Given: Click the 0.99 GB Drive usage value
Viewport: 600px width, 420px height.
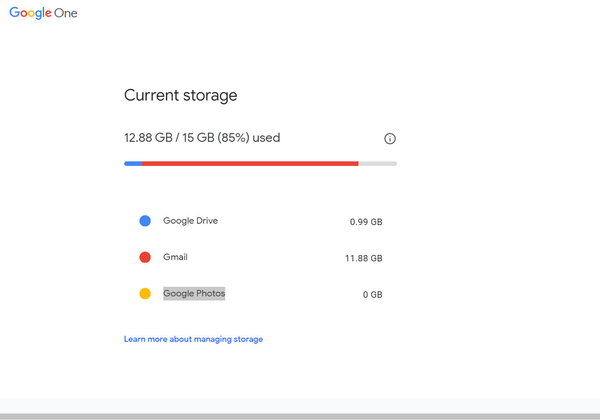Looking at the screenshot, I should [366, 222].
